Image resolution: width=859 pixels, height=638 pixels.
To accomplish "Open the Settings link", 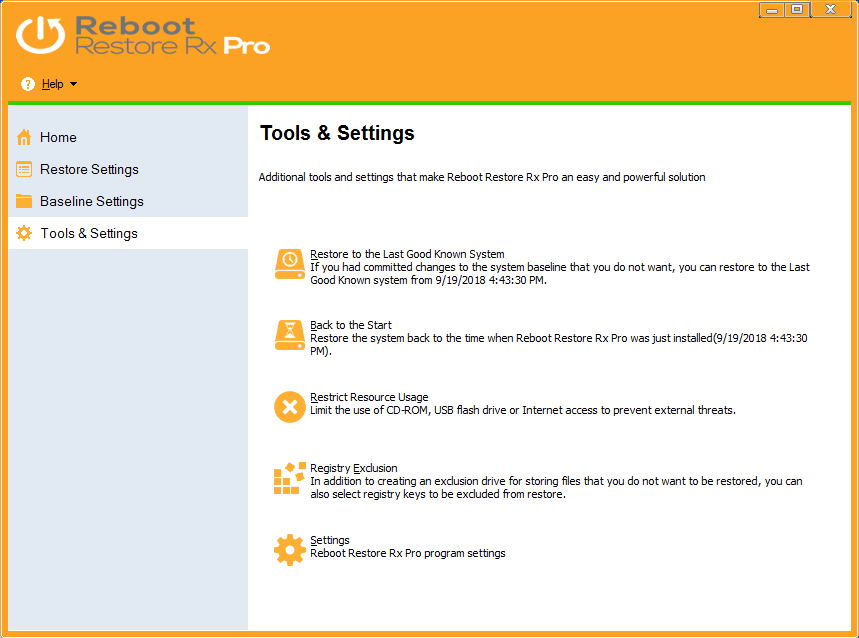I will click(x=330, y=540).
